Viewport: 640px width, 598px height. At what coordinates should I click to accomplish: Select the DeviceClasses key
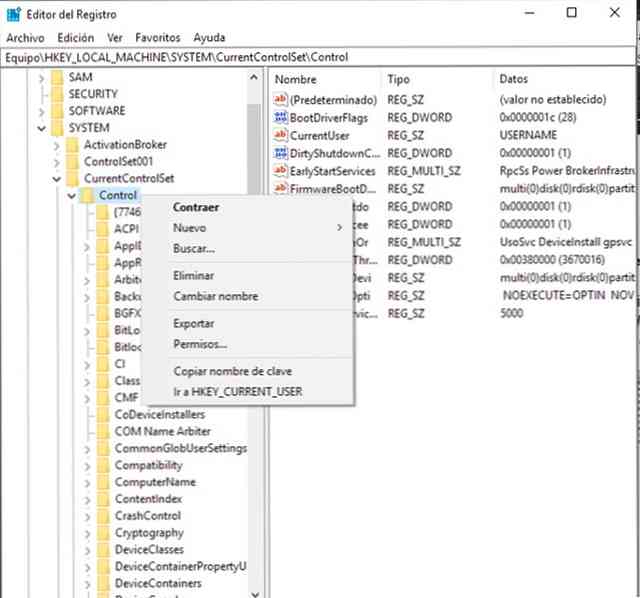[148, 550]
